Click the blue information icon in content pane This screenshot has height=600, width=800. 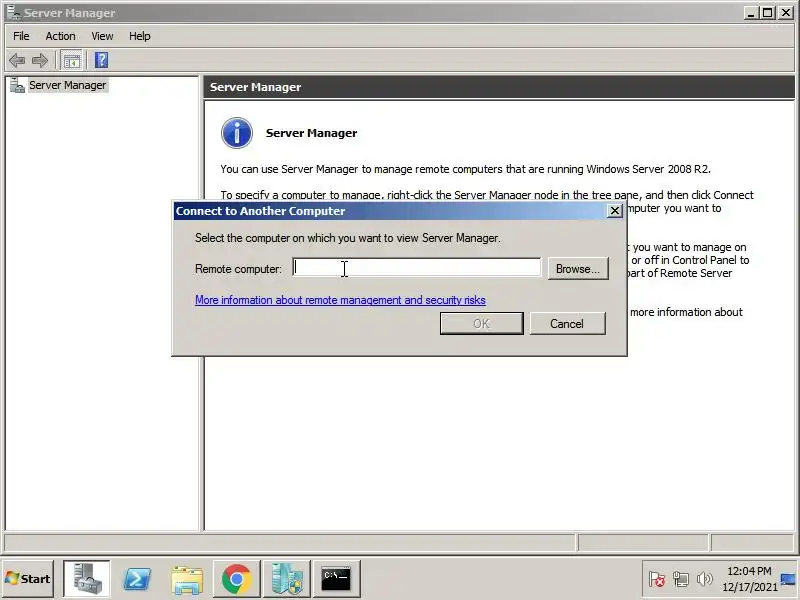tap(237, 133)
